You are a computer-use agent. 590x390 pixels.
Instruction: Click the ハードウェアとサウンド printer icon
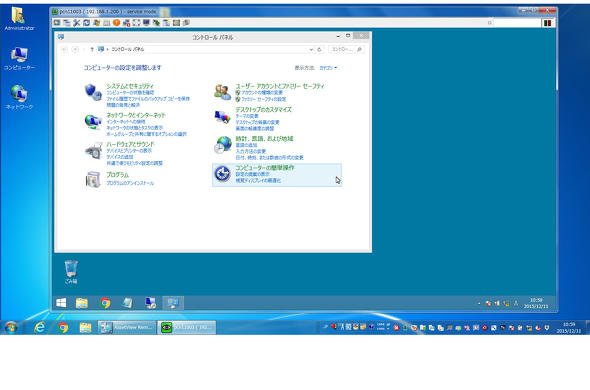click(x=93, y=151)
